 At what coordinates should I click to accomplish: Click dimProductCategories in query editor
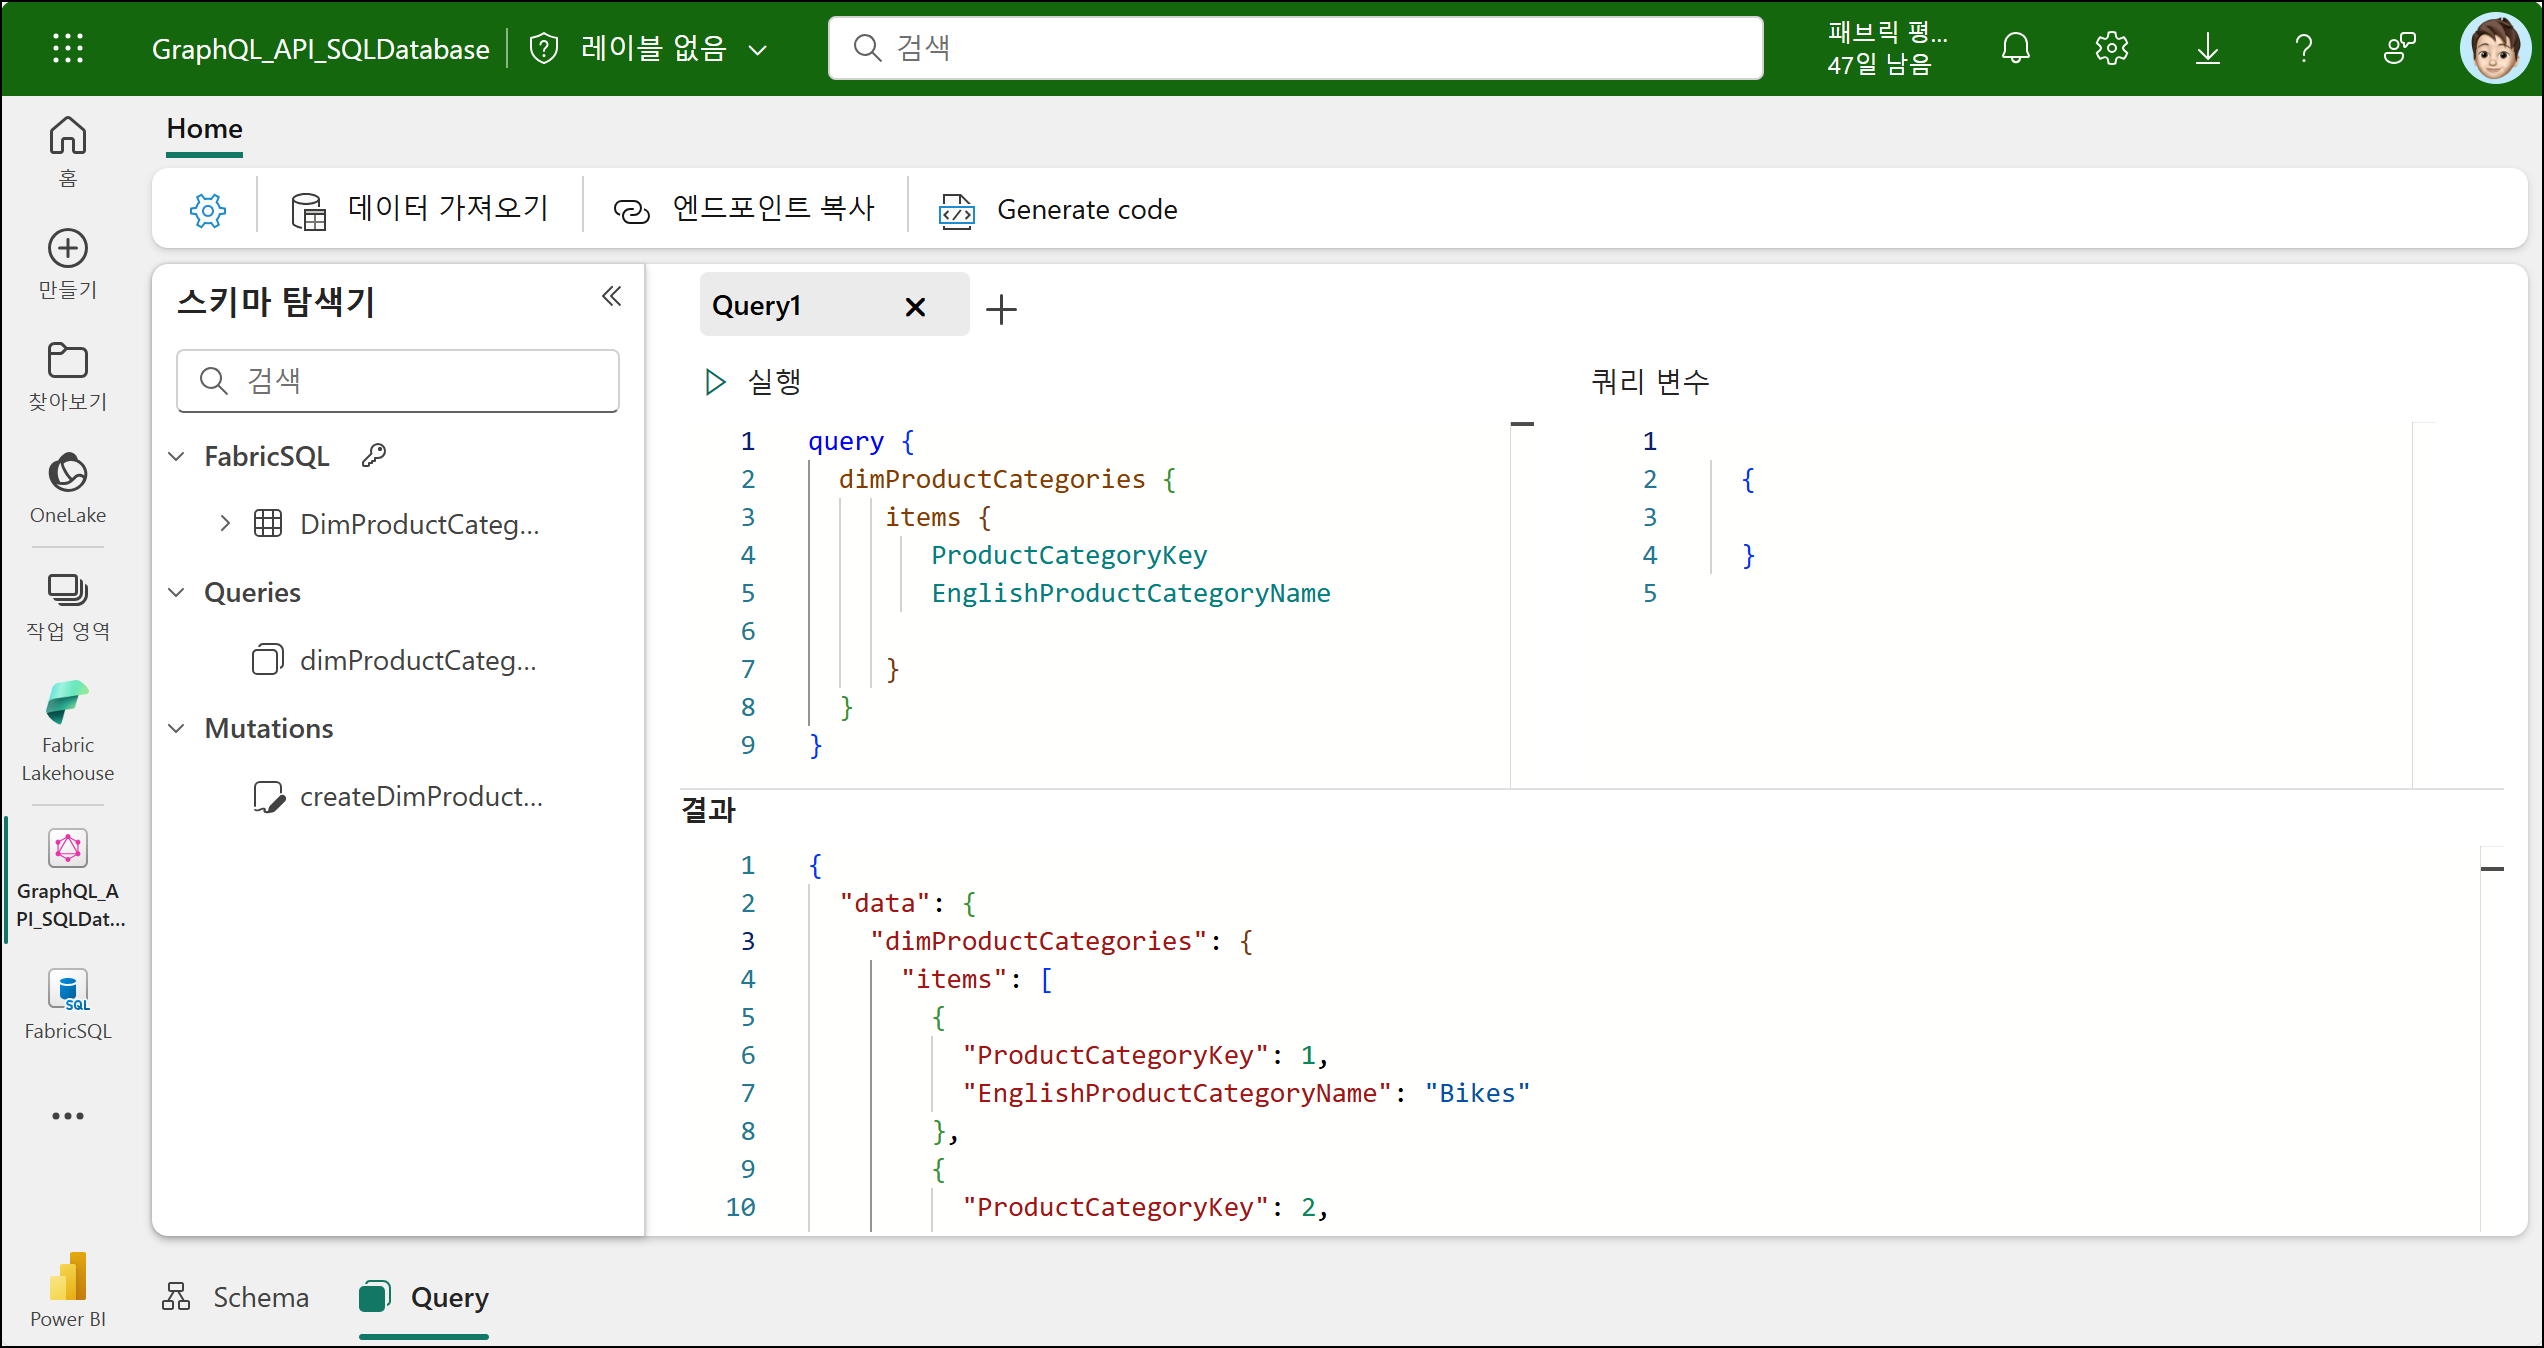point(992,479)
